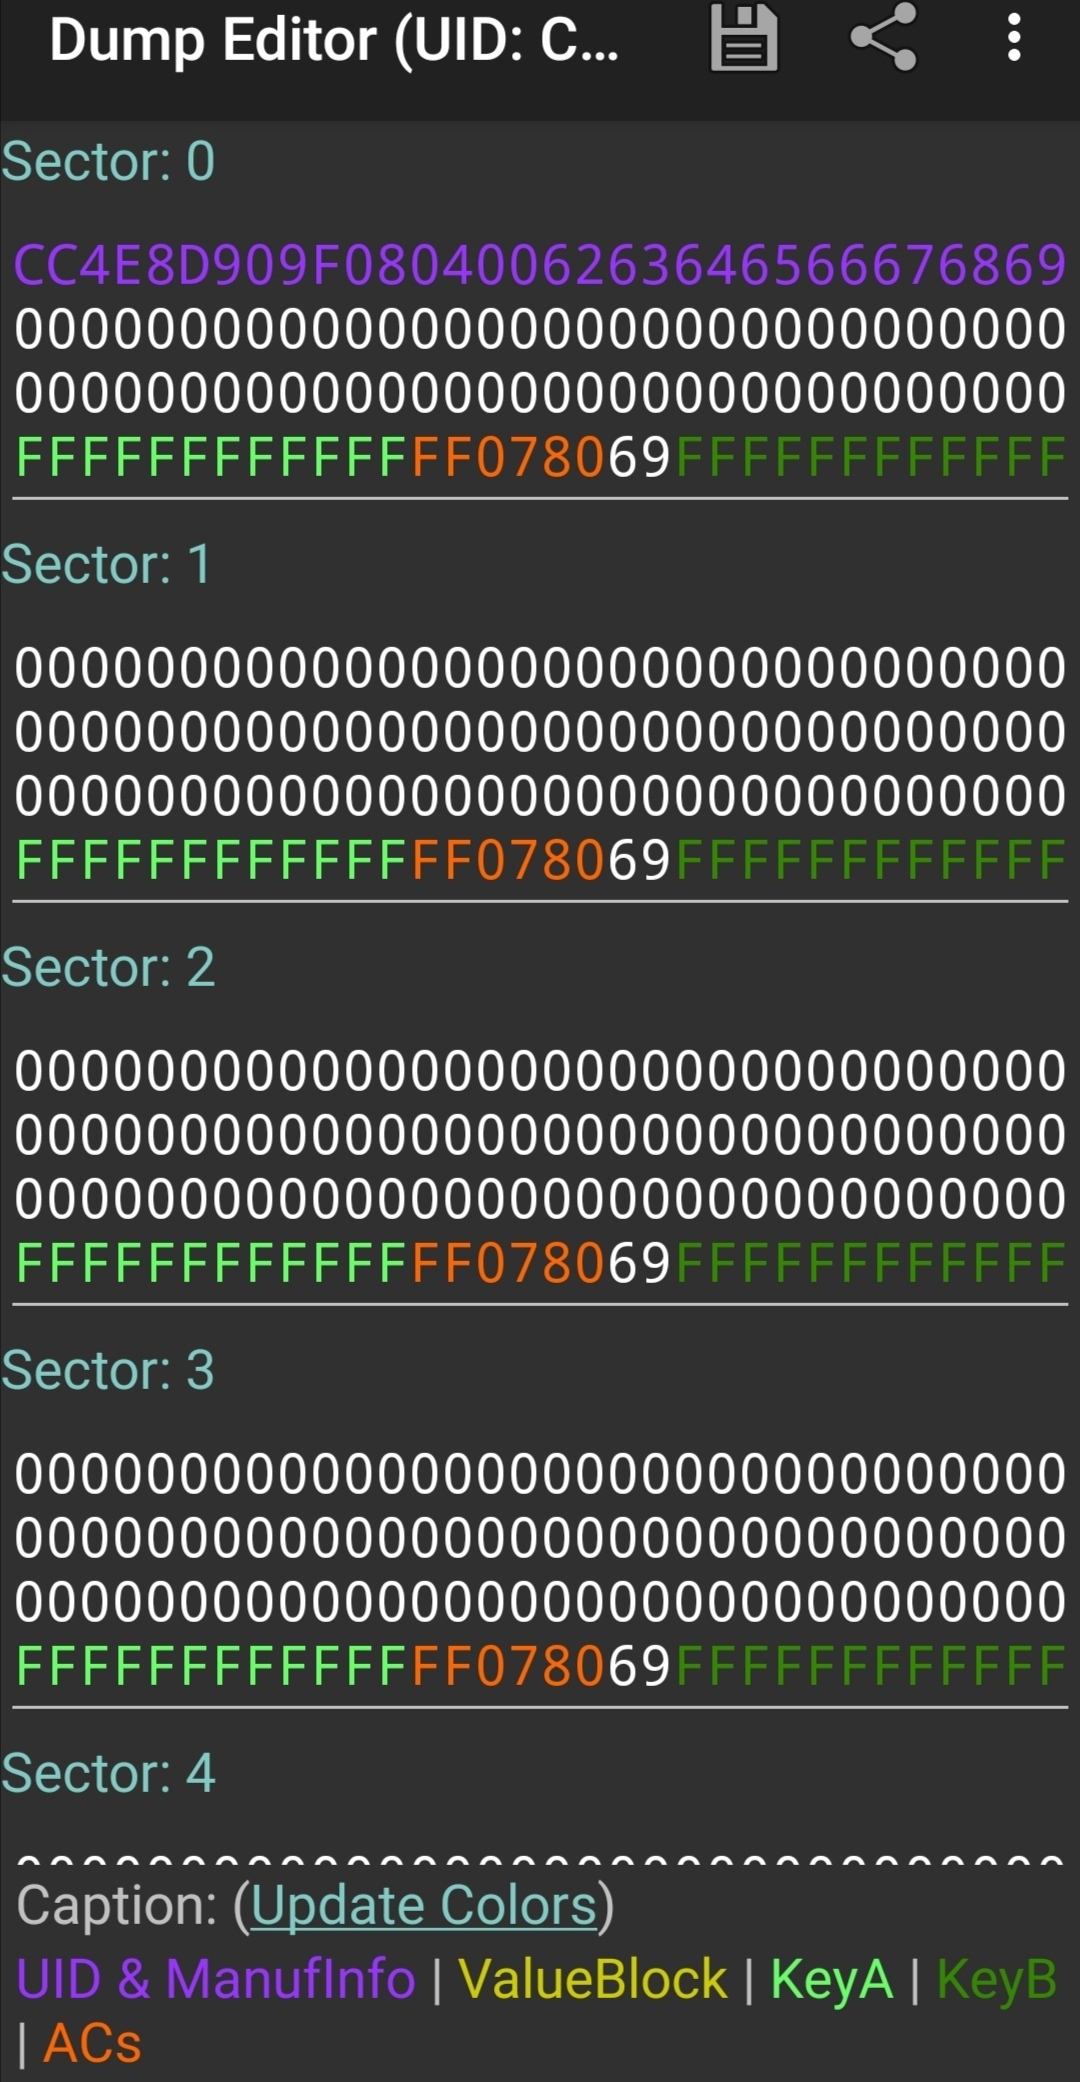Viewport: 1080px width, 2082px height.
Task: Click the Update Colors link
Action: tap(424, 1905)
